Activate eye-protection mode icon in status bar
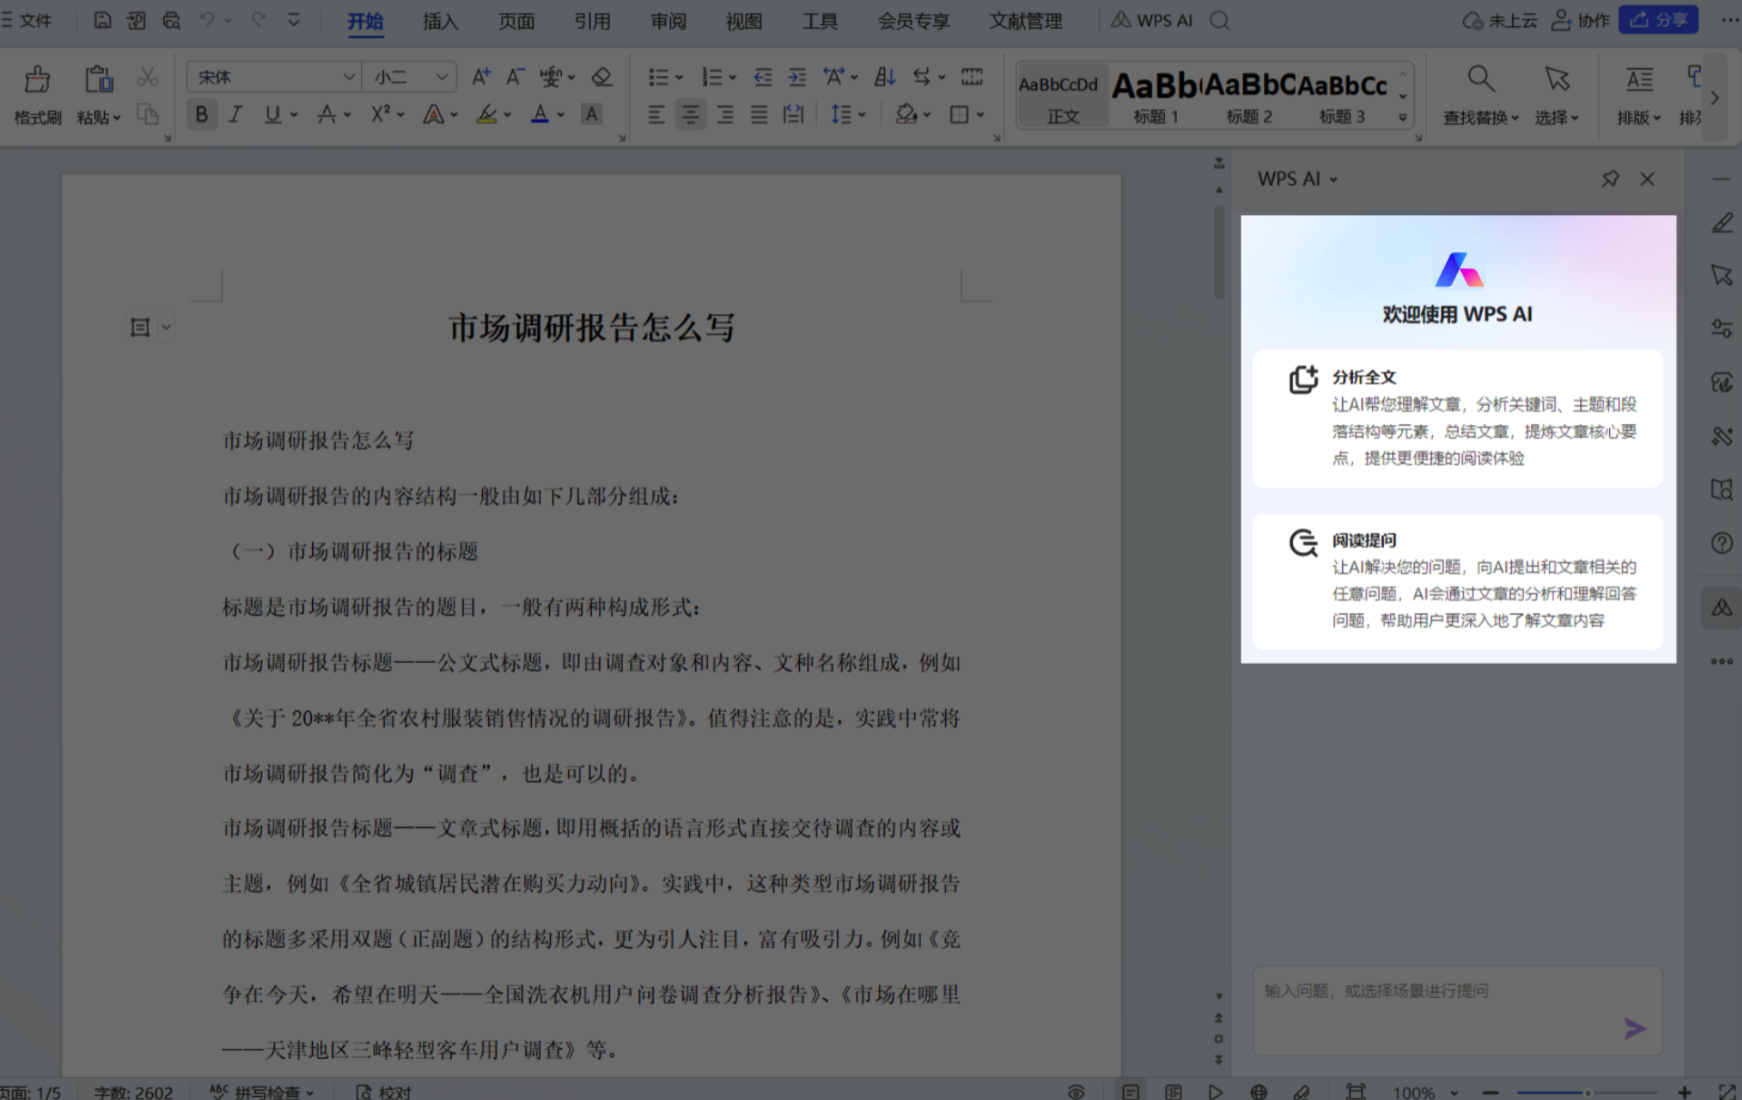 [1076, 1091]
